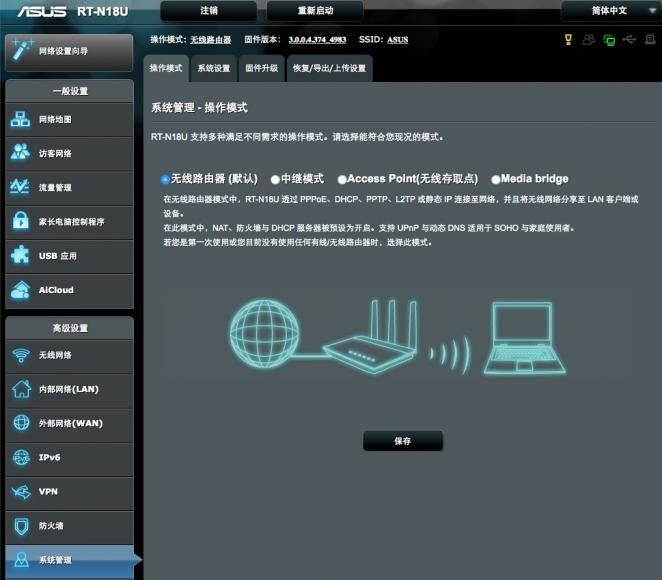Switch to the 操作模式 tab
662x580 pixels.
[x=166, y=68]
